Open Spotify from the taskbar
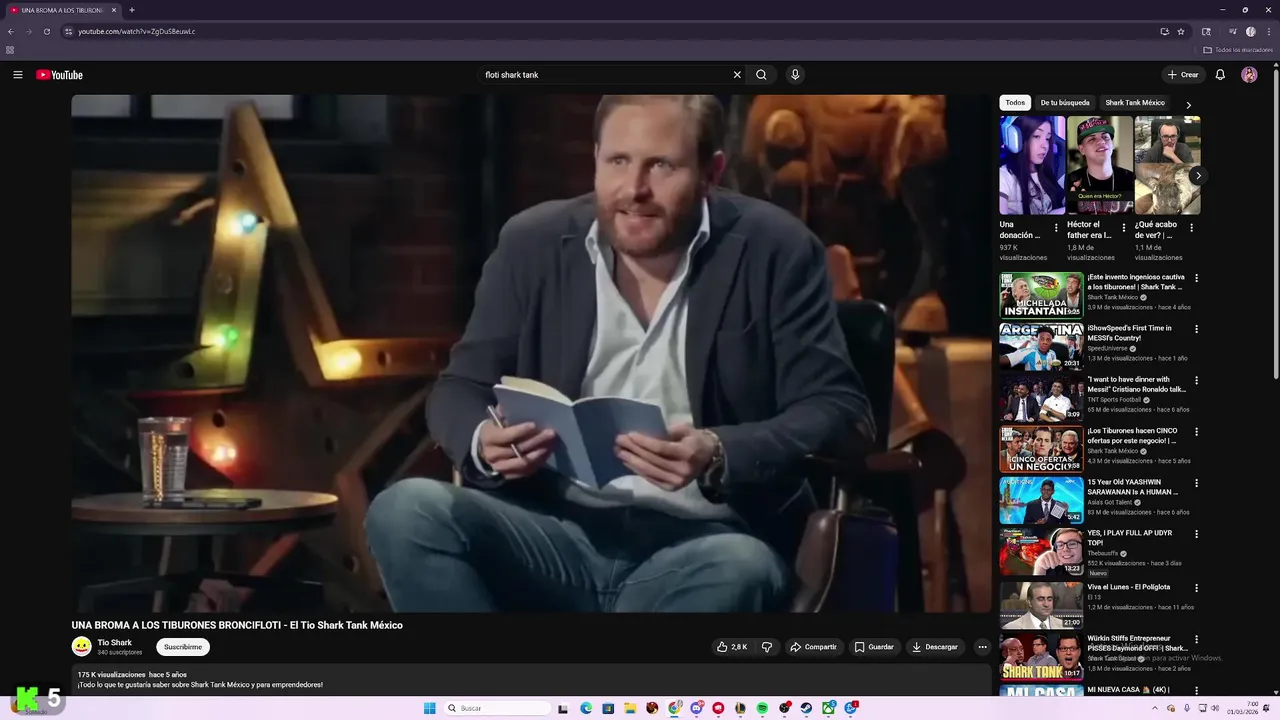The image size is (1280, 720). (762, 708)
